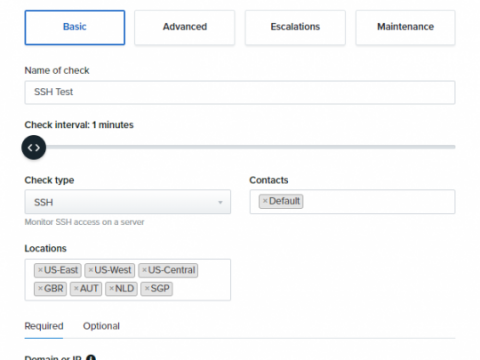
Task: Go to the Maintenance tab
Action: pos(405,27)
